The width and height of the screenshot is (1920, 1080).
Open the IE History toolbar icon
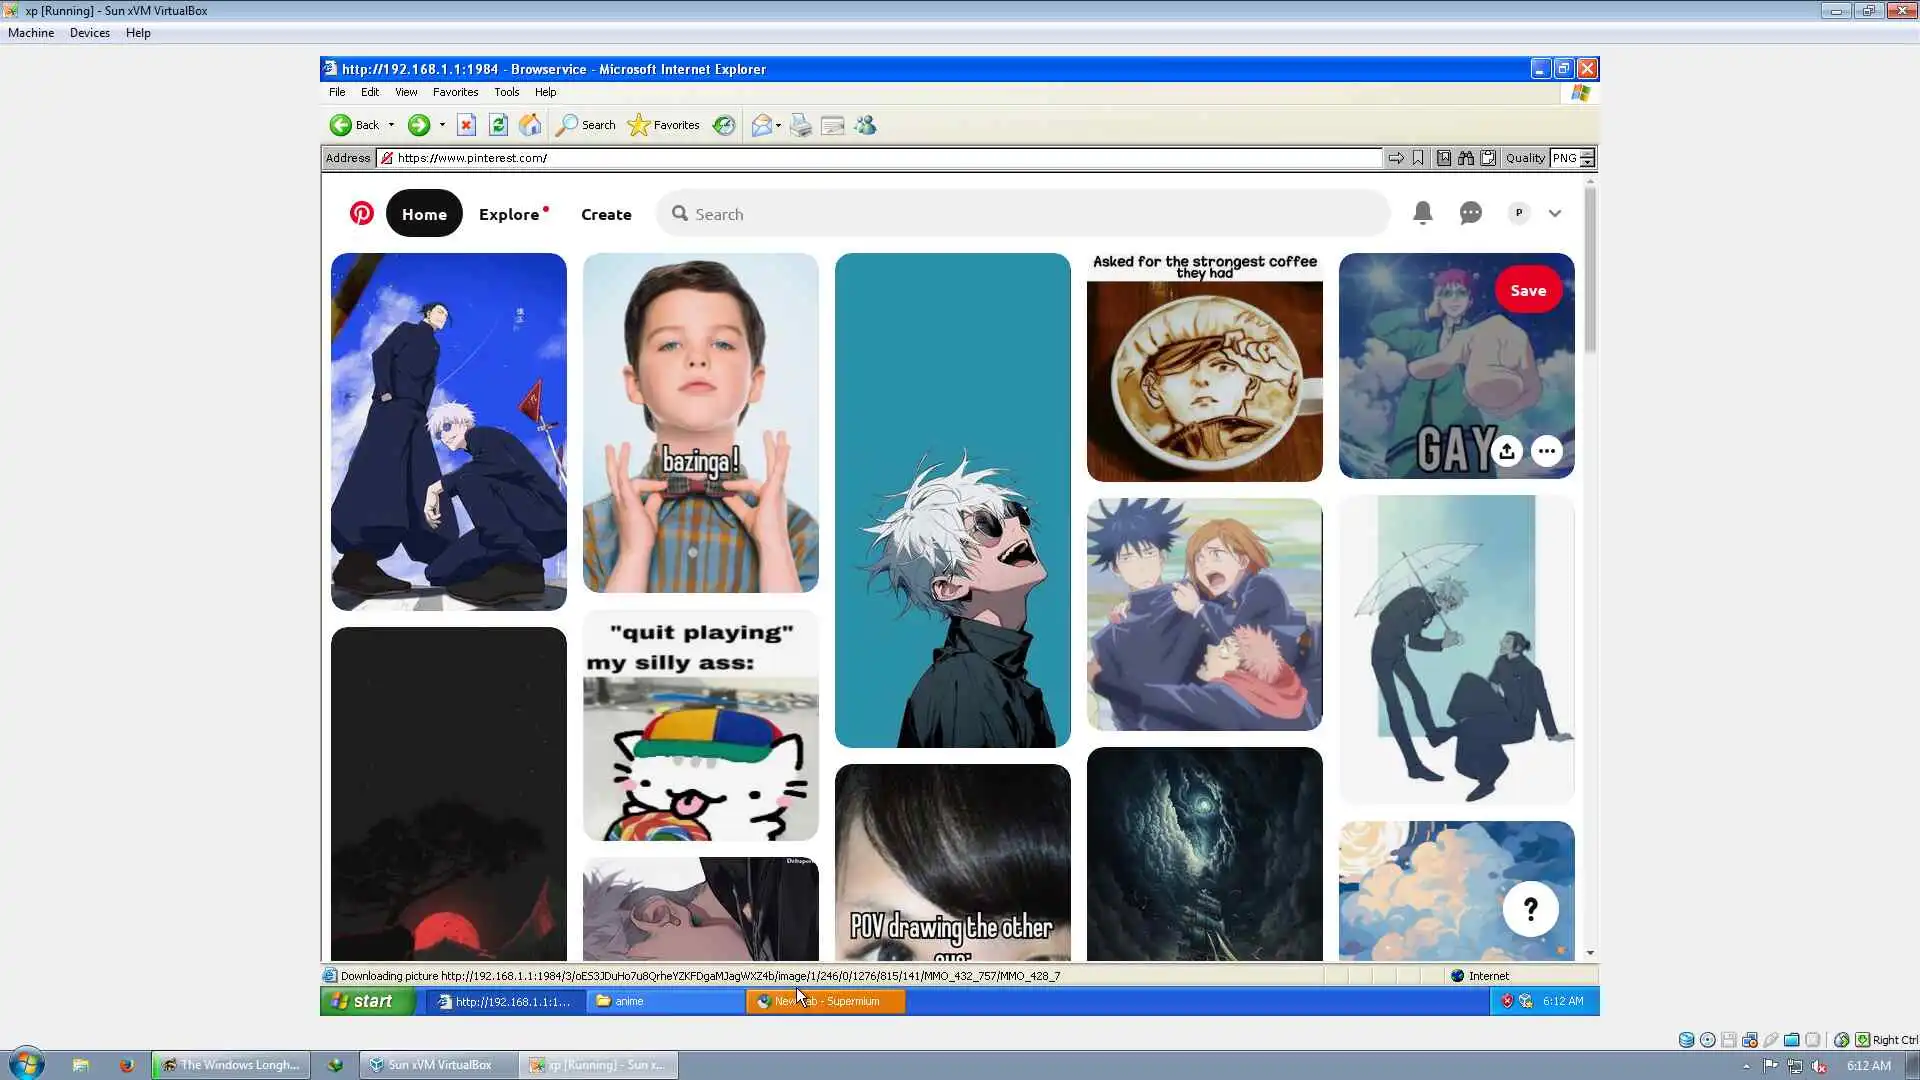(x=724, y=125)
